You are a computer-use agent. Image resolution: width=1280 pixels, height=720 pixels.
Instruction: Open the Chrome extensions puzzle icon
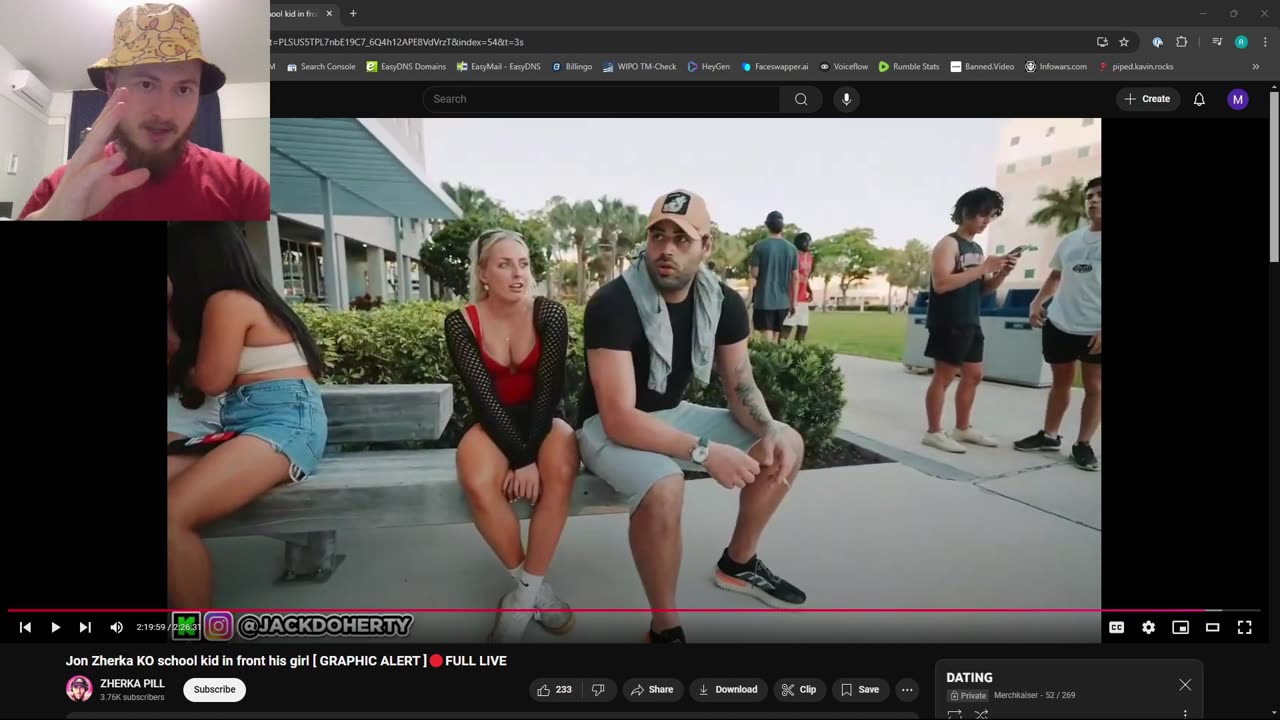tap(1181, 42)
